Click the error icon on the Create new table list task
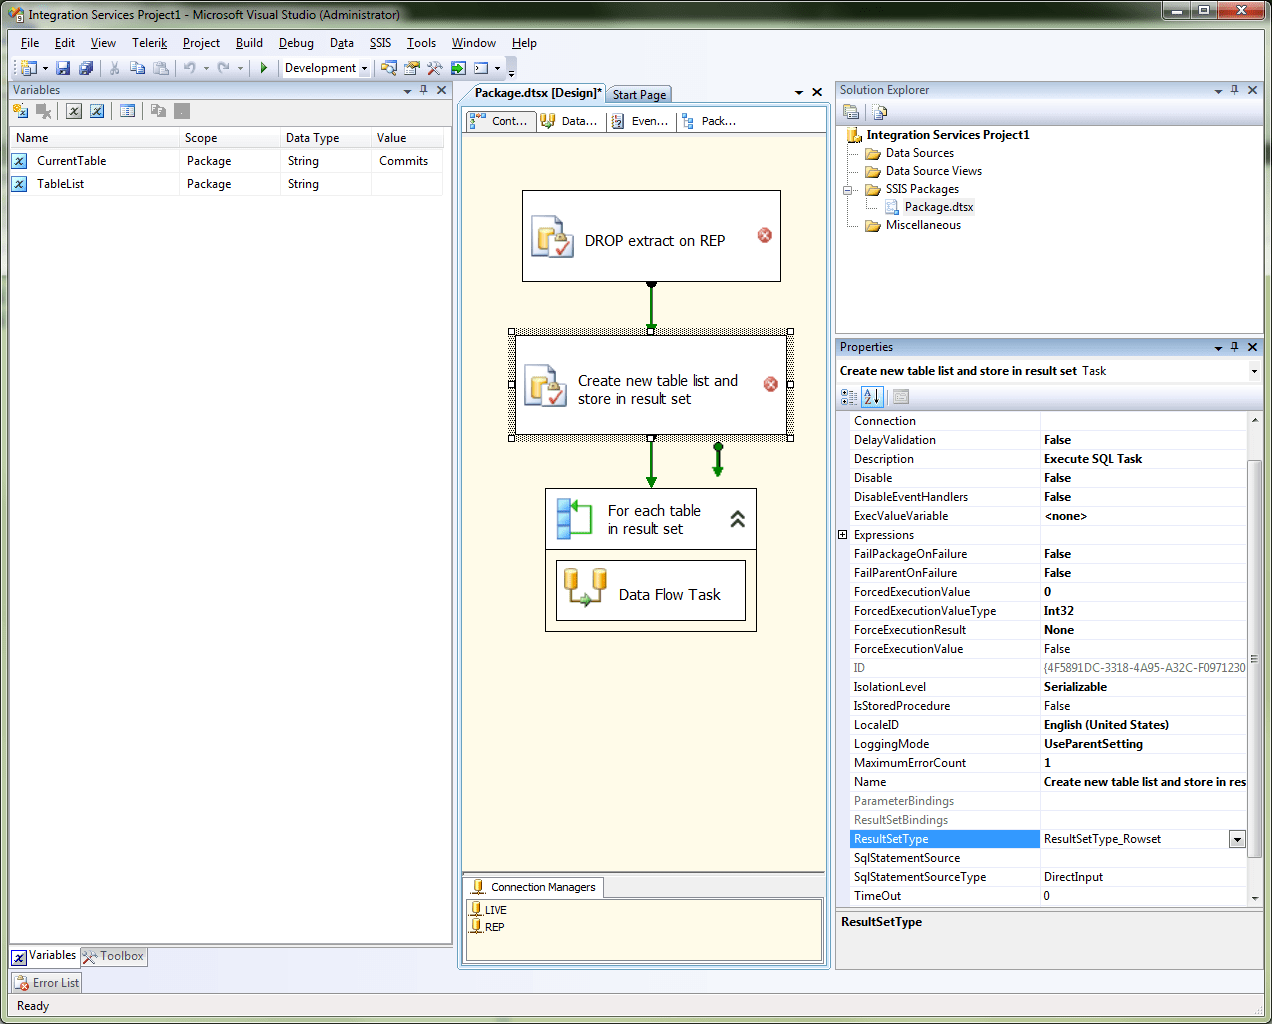This screenshot has width=1272, height=1024. click(771, 384)
